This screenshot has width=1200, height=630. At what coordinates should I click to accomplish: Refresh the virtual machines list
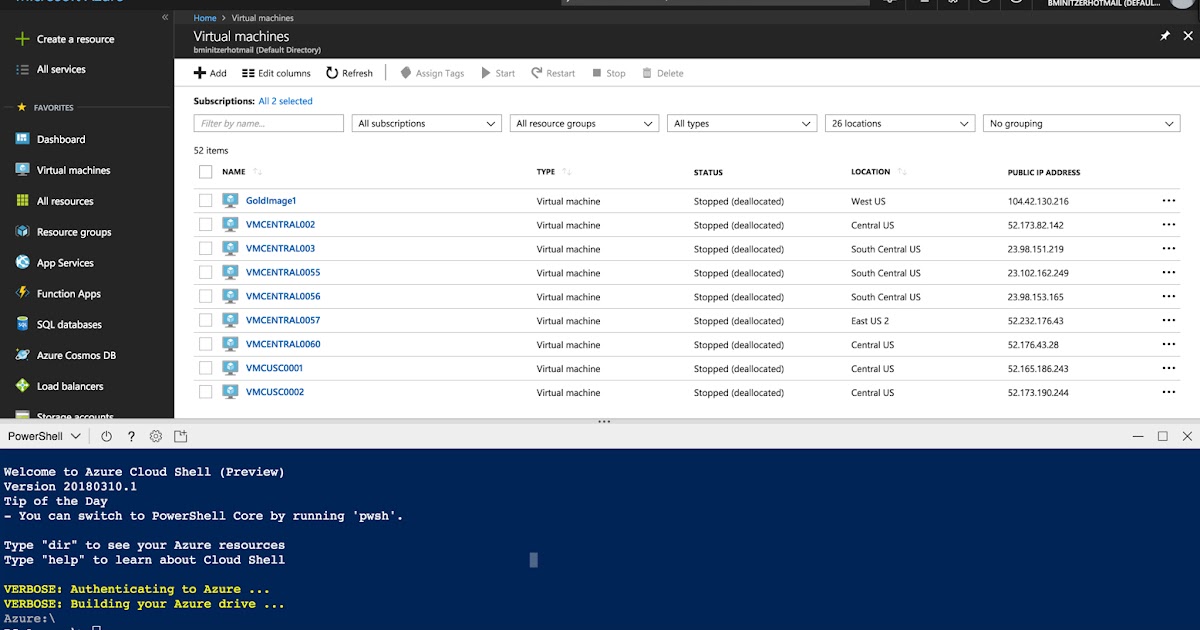tap(350, 72)
